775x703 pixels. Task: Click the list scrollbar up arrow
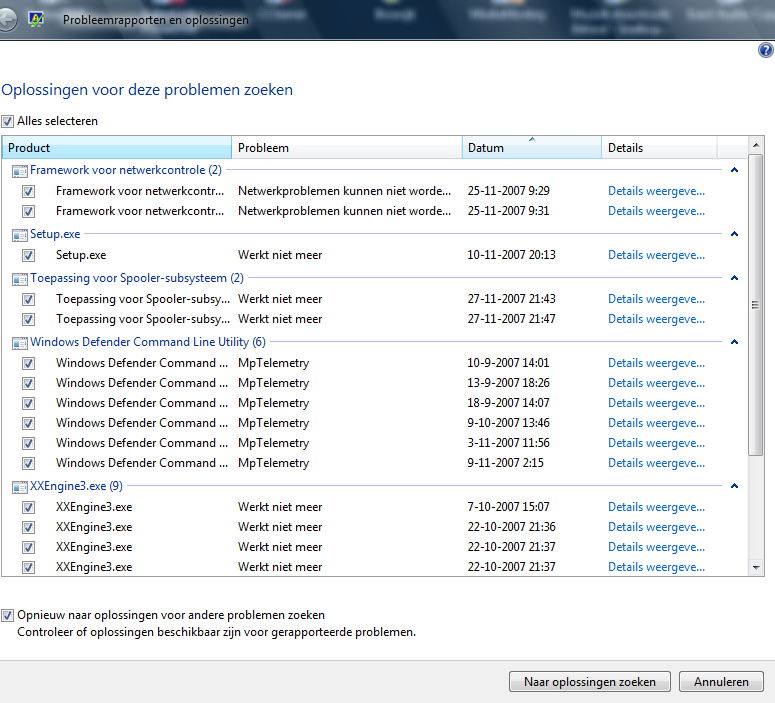point(756,145)
